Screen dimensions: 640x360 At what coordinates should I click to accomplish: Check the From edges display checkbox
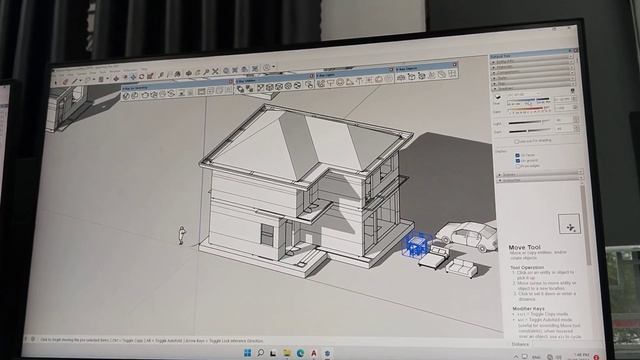[518, 166]
